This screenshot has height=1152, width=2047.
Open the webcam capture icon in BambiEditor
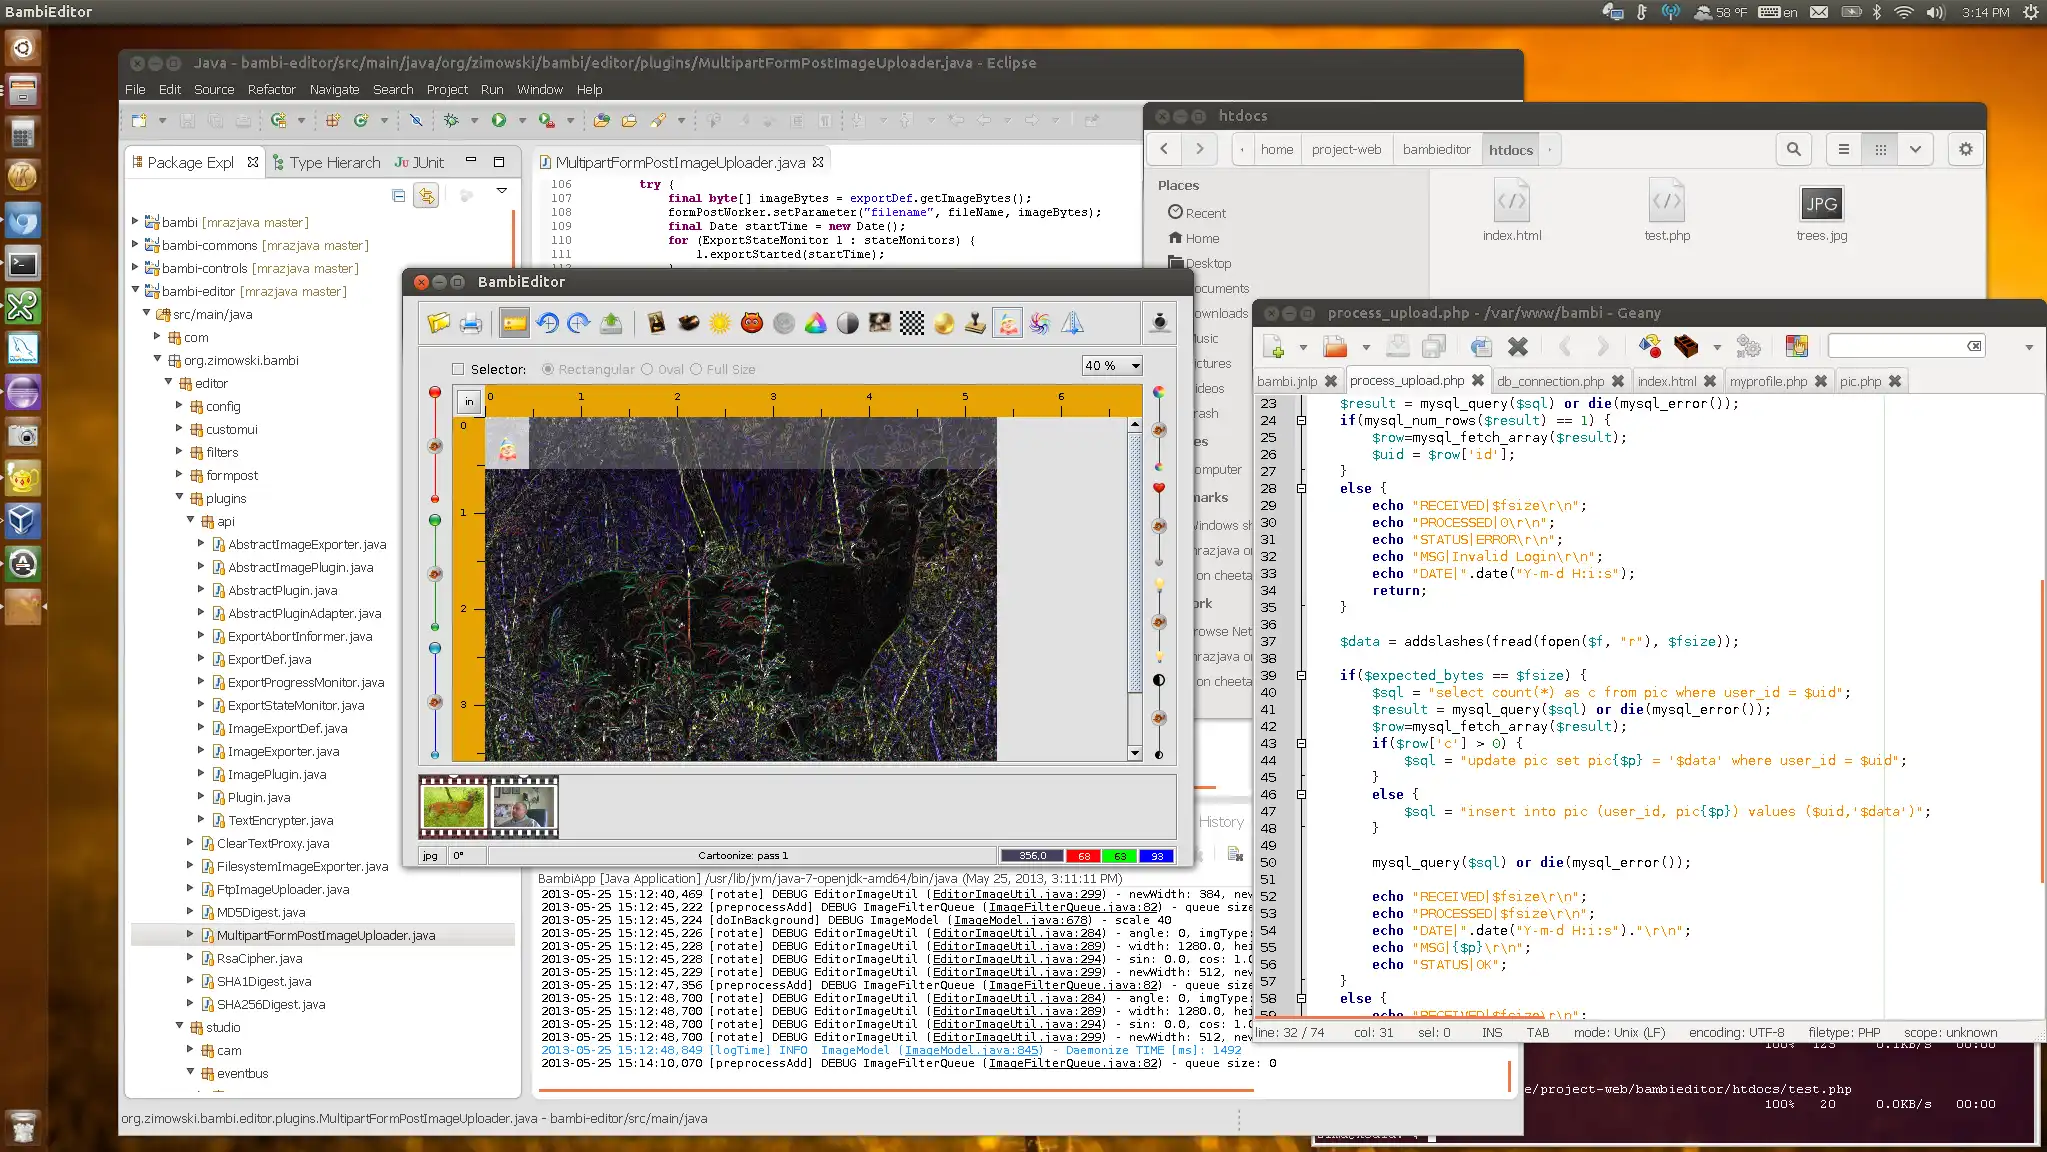pos(1159,322)
